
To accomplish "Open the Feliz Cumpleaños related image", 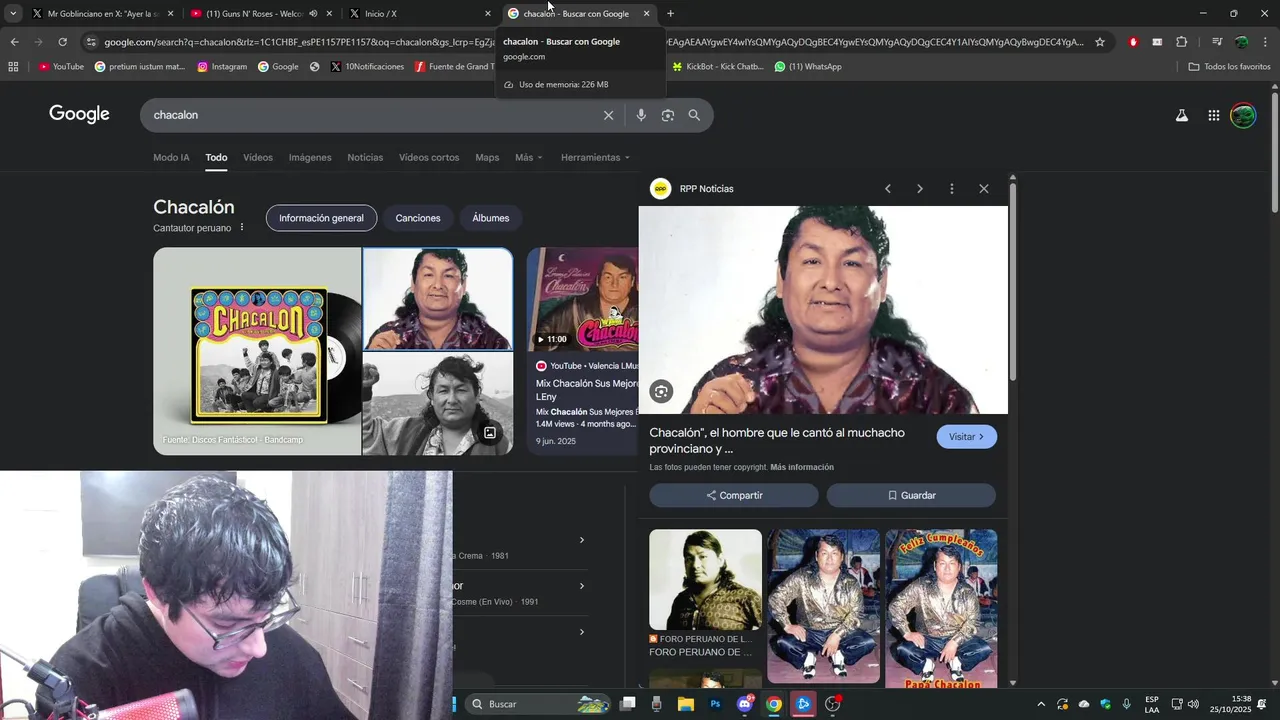I will (941, 608).
